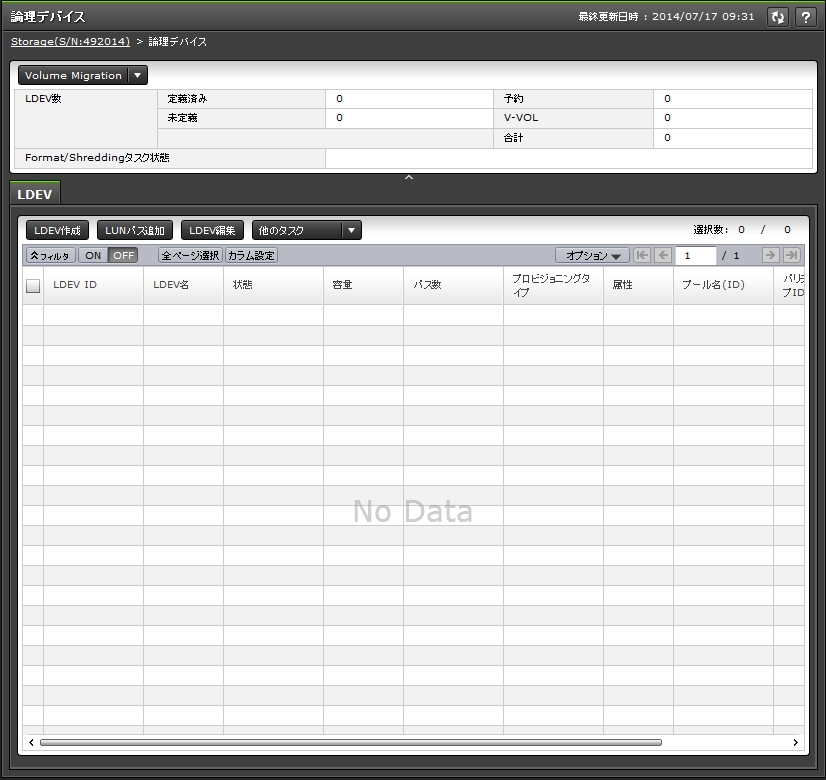
Task: Open the Storage(S/N:492014) breadcrumb link
Action: point(70,42)
